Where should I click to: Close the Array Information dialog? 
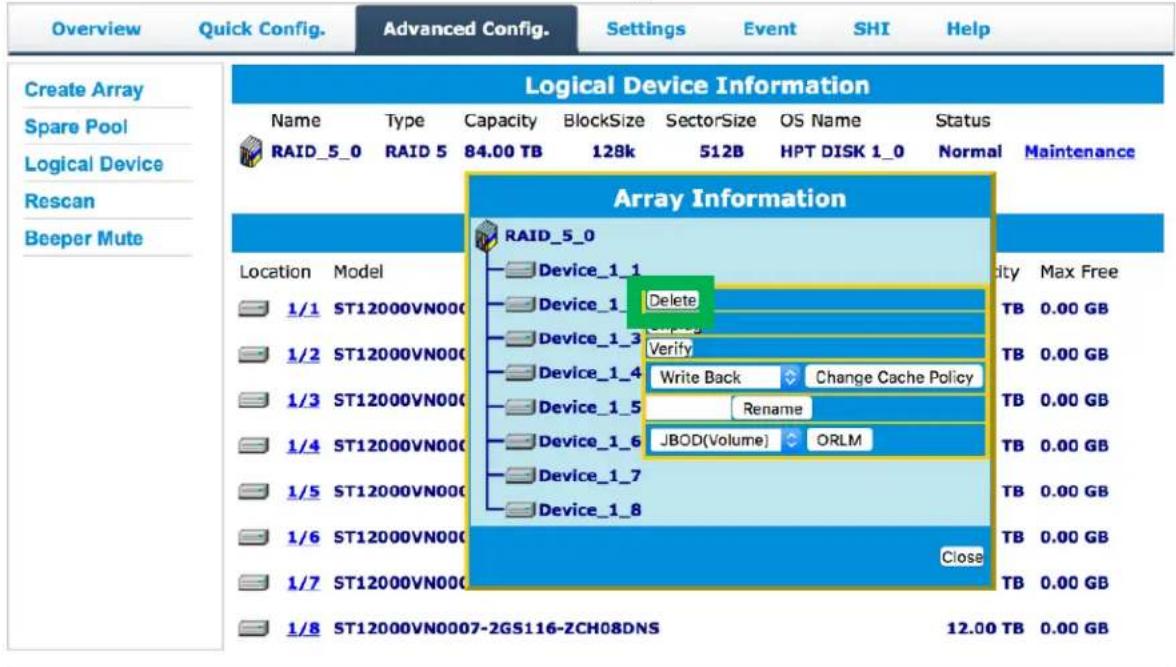(962, 557)
